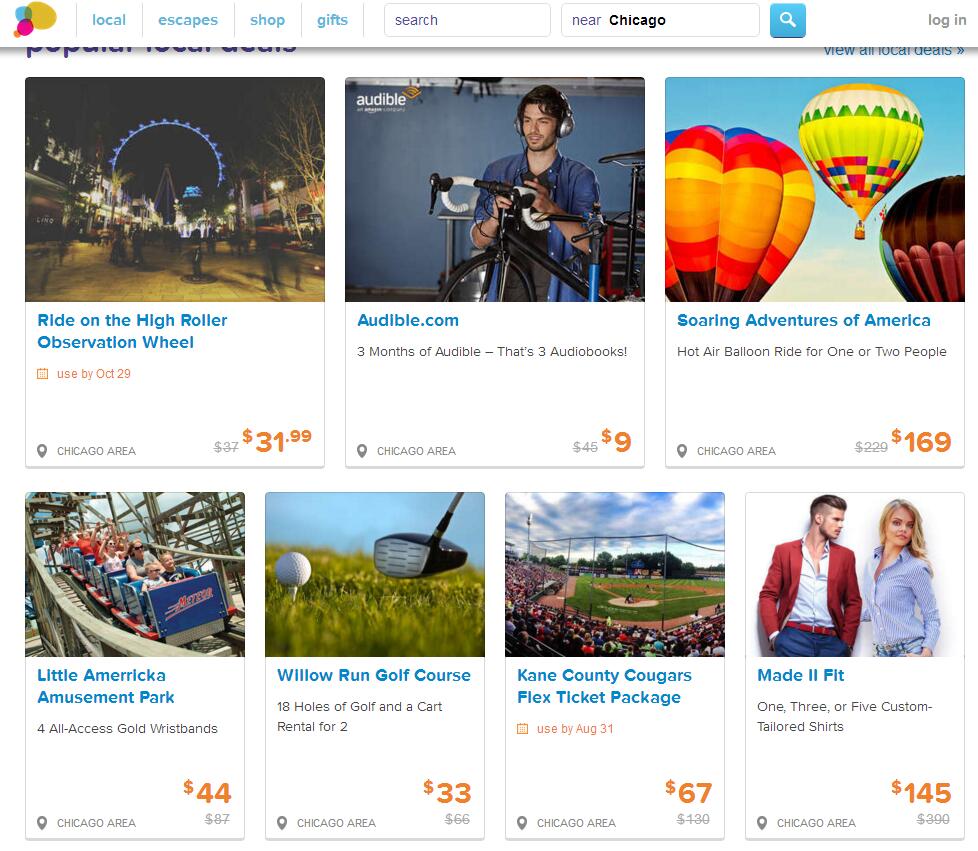The image size is (978, 851).
Task: Click the $169 balloon ride price
Action: coord(921,440)
